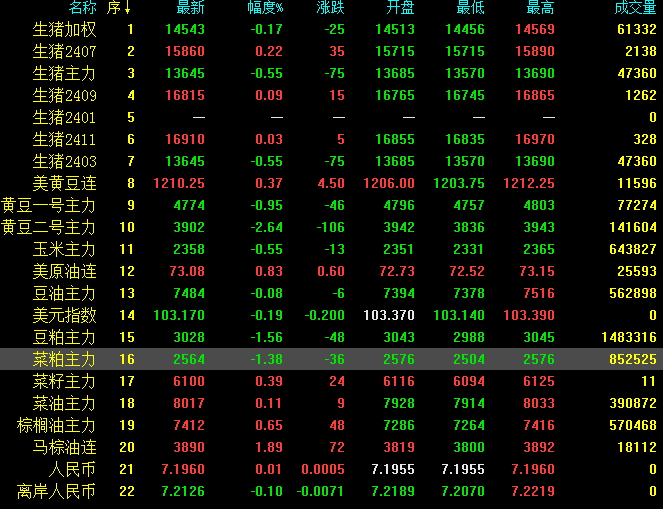Click the sort arrow beside 序 header

click(129, 8)
